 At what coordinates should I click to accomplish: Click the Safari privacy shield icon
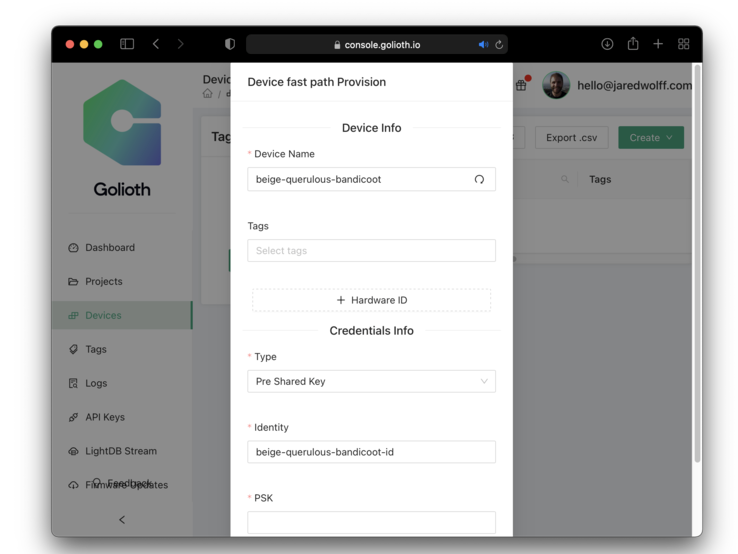pos(230,44)
